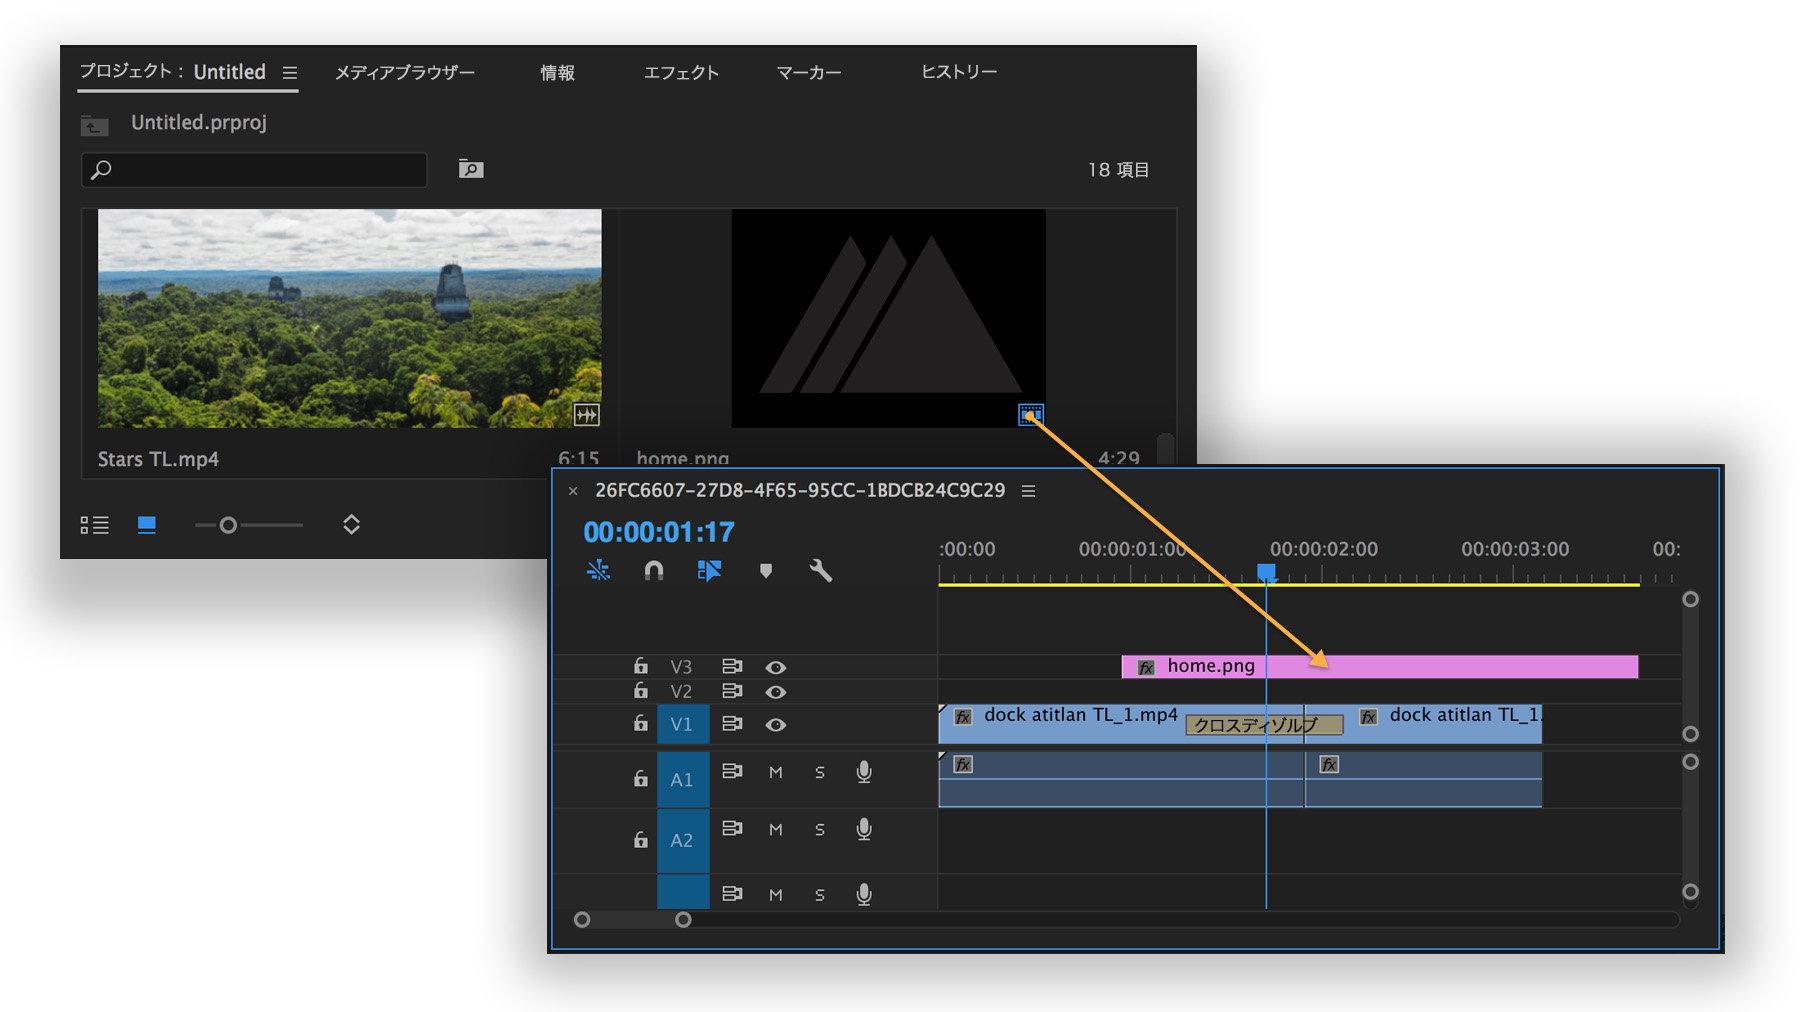Solo the A1 audio track

(820, 772)
